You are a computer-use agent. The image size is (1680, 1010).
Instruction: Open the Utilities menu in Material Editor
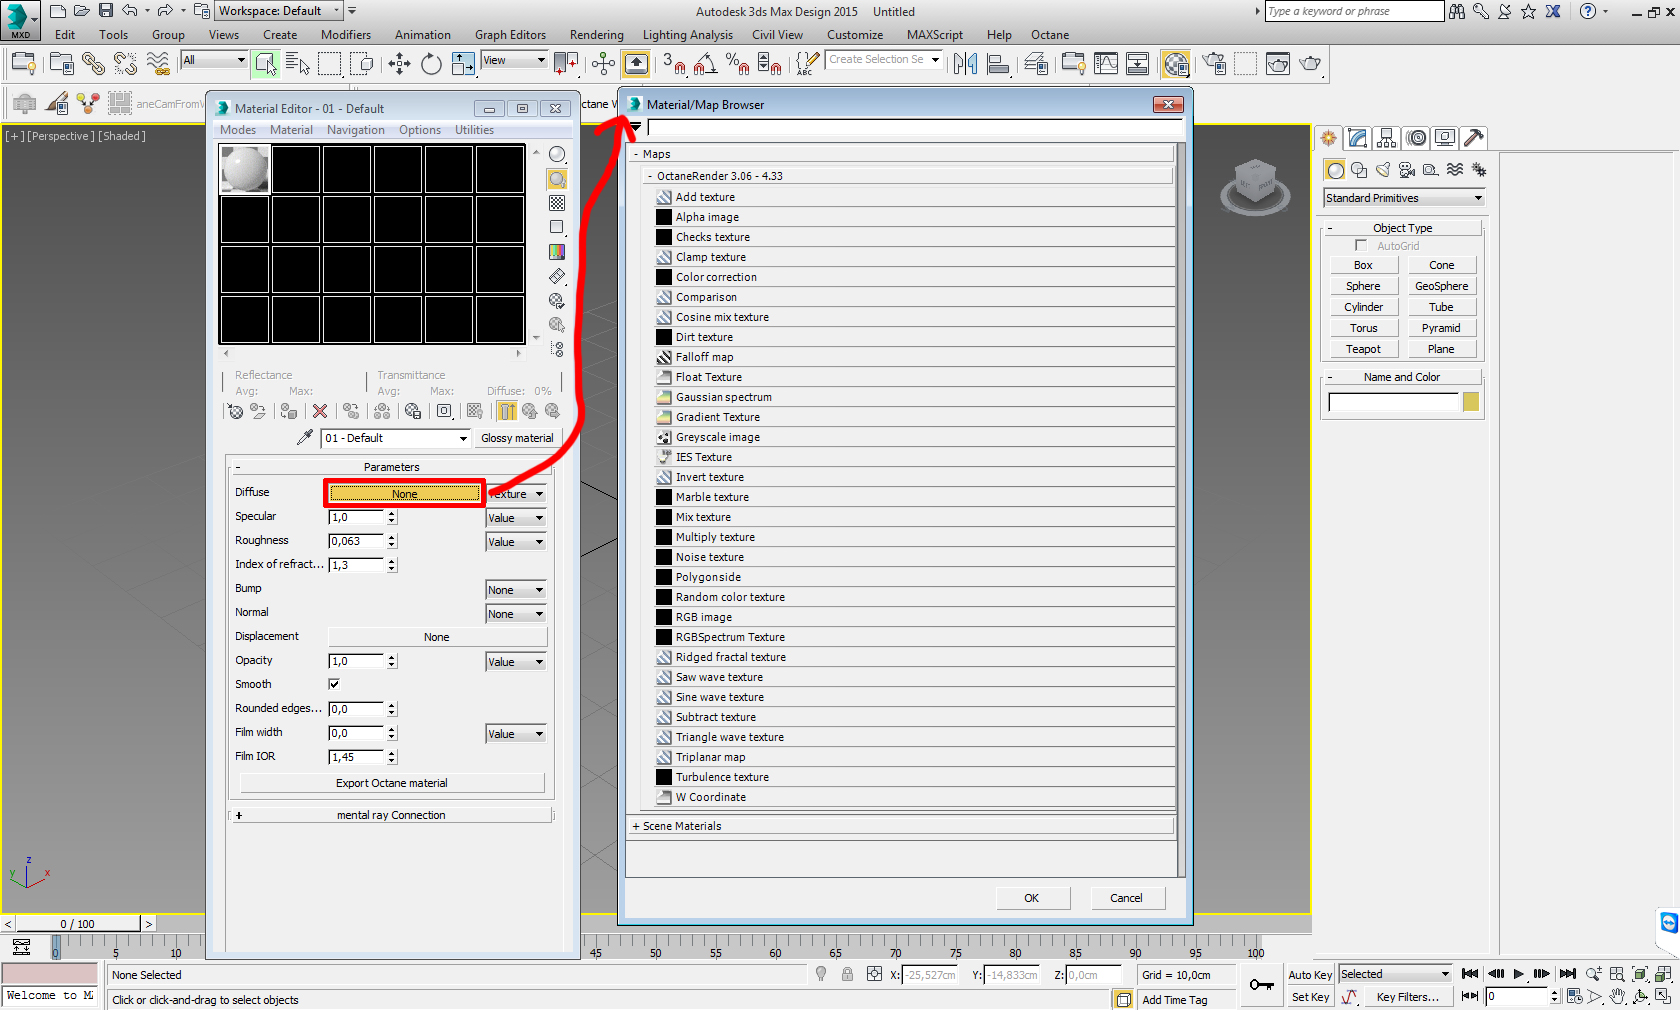click(474, 130)
